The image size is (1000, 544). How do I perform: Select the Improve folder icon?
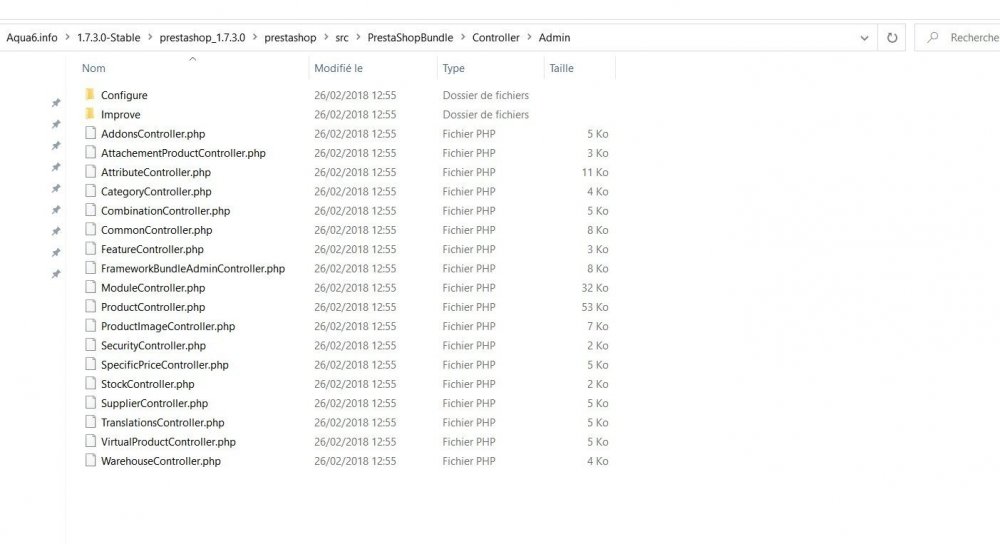click(x=90, y=114)
